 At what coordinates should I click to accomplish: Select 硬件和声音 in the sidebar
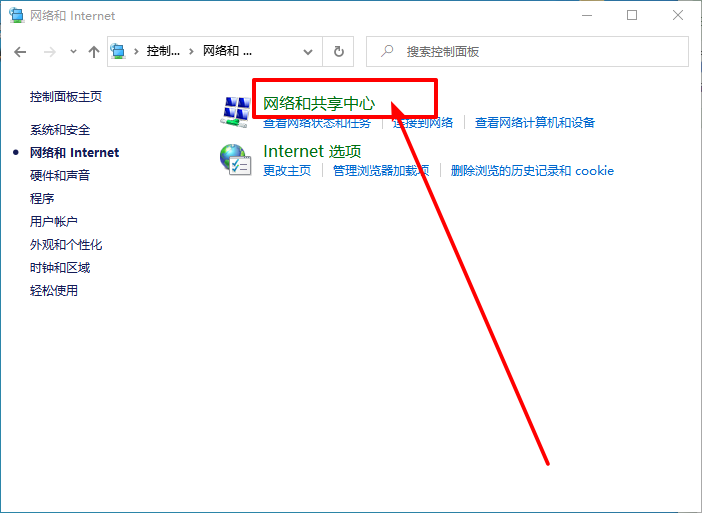(60, 176)
